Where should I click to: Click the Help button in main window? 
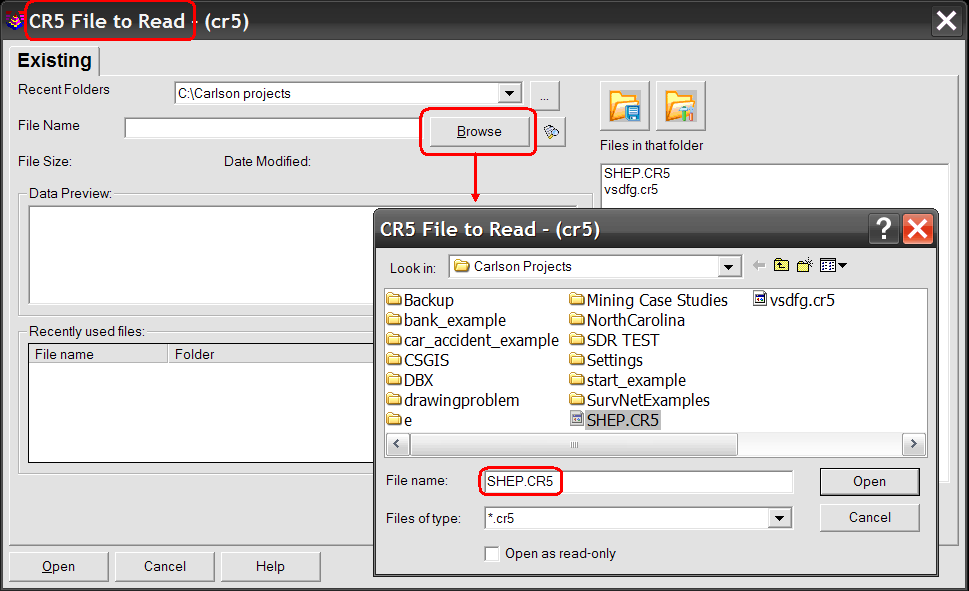271,566
